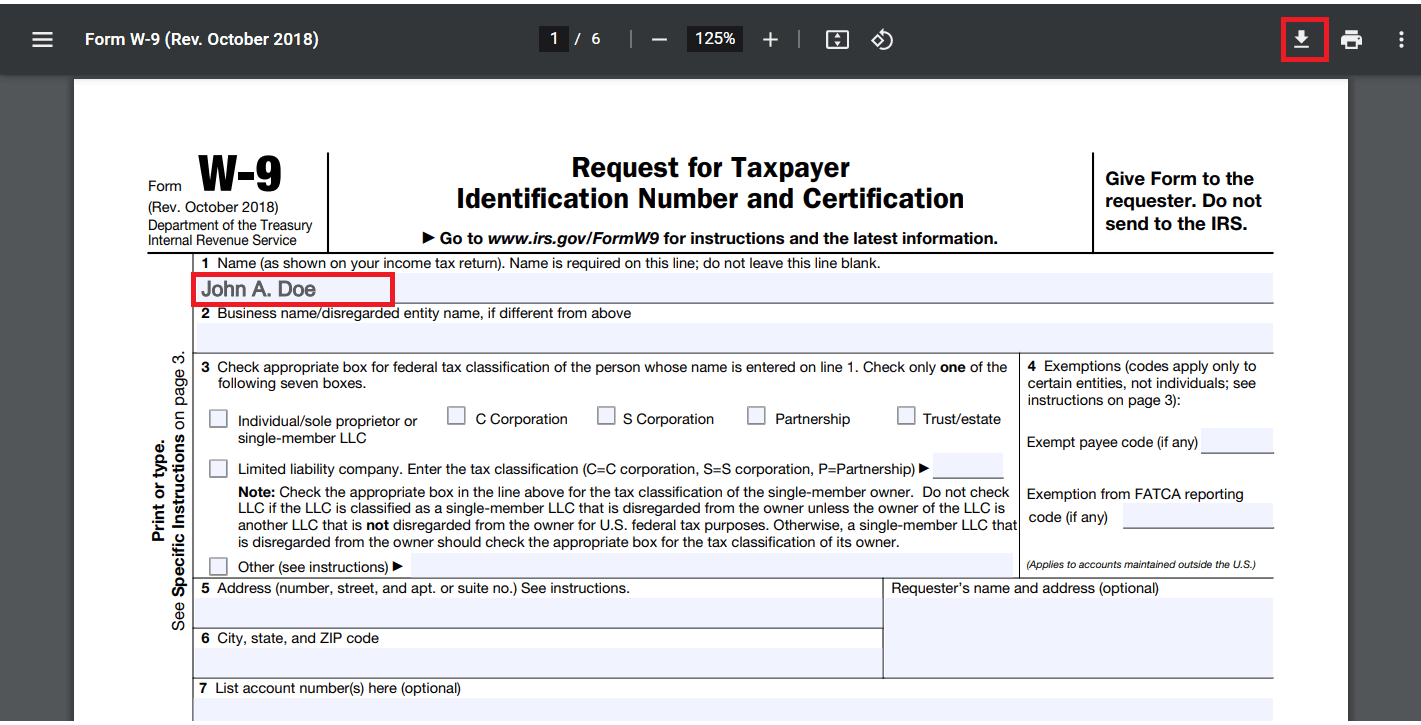Rotate the document counterclockwise

coord(882,40)
